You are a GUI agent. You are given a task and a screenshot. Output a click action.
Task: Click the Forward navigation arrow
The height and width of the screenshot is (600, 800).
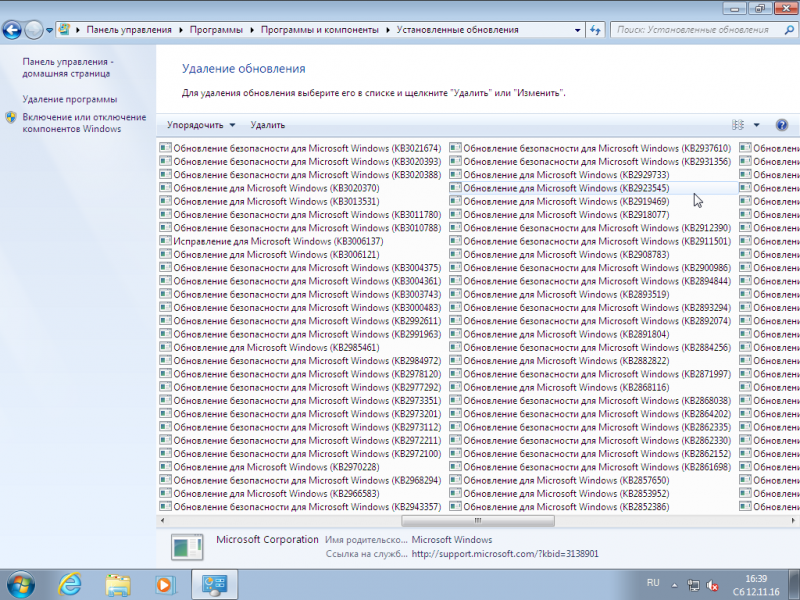[x=34, y=30]
